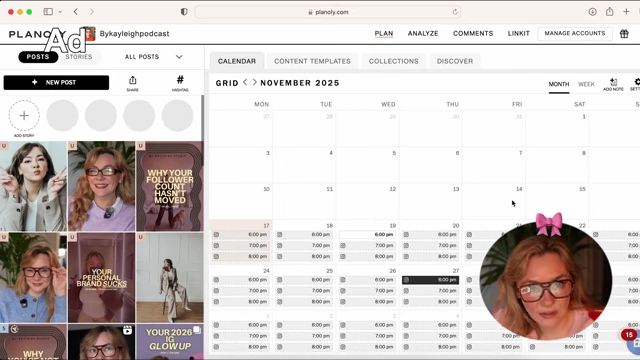The height and width of the screenshot is (360, 640).
Task: Click the Add Story plus circle
Action: point(24,116)
